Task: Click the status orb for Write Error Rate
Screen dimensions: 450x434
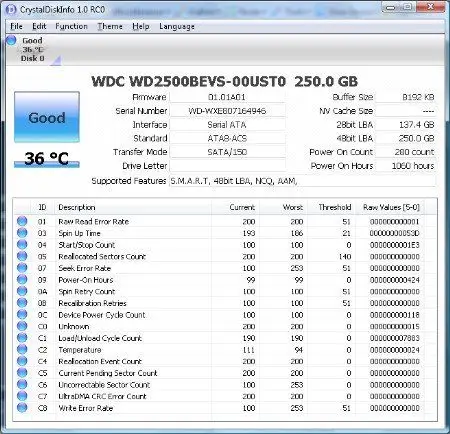Action: [22, 408]
